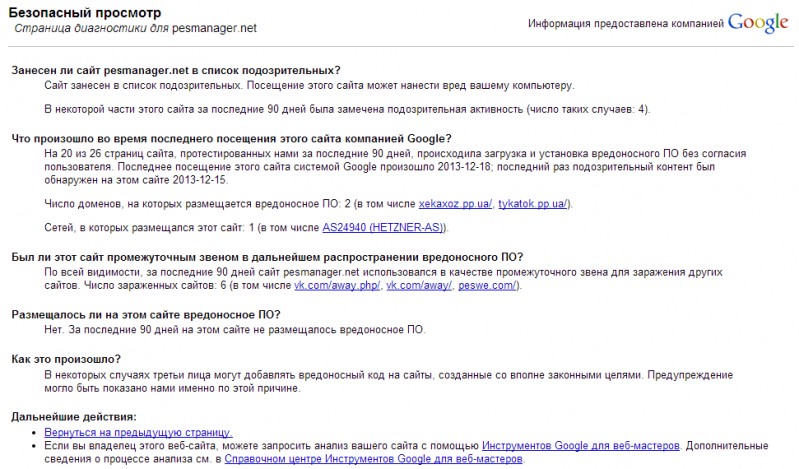
Task: Open the peswe.com/ link
Action: [488, 286]
